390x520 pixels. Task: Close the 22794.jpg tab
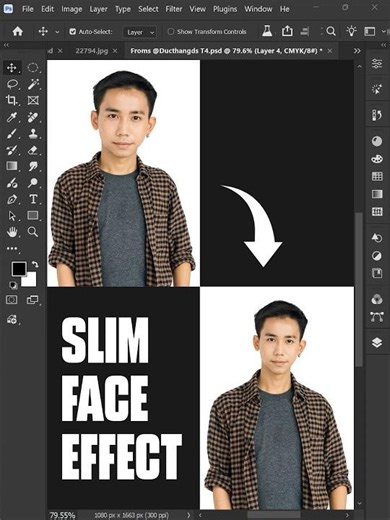click(115, 51)
